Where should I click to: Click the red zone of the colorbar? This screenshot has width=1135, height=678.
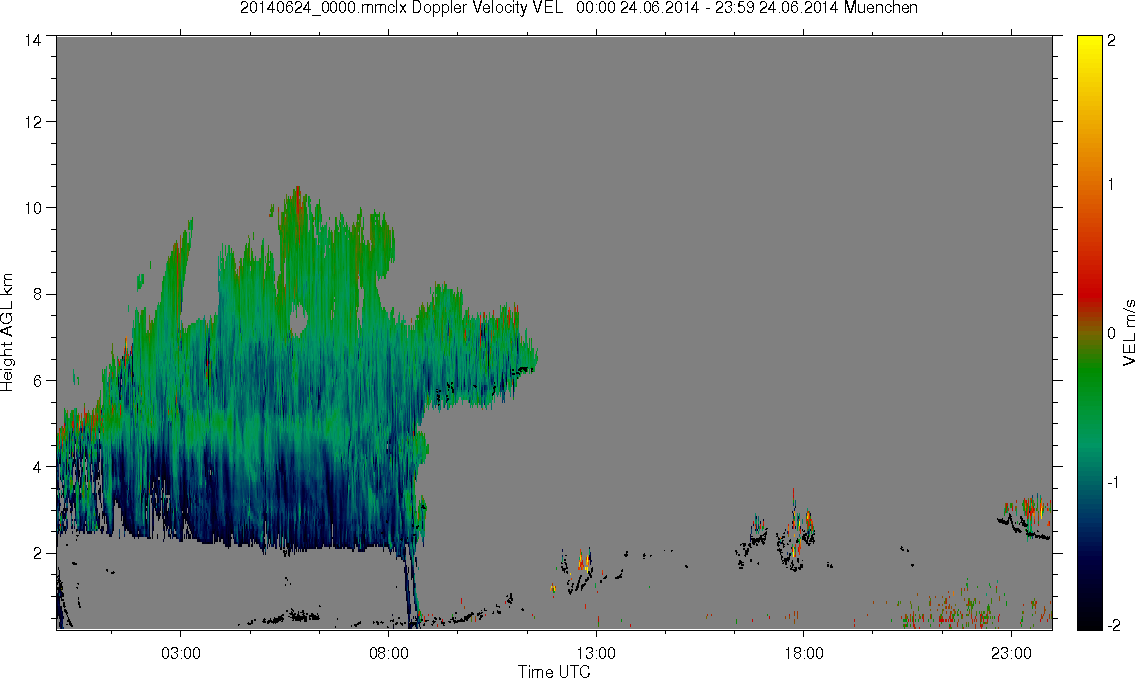pos(1089,293)
